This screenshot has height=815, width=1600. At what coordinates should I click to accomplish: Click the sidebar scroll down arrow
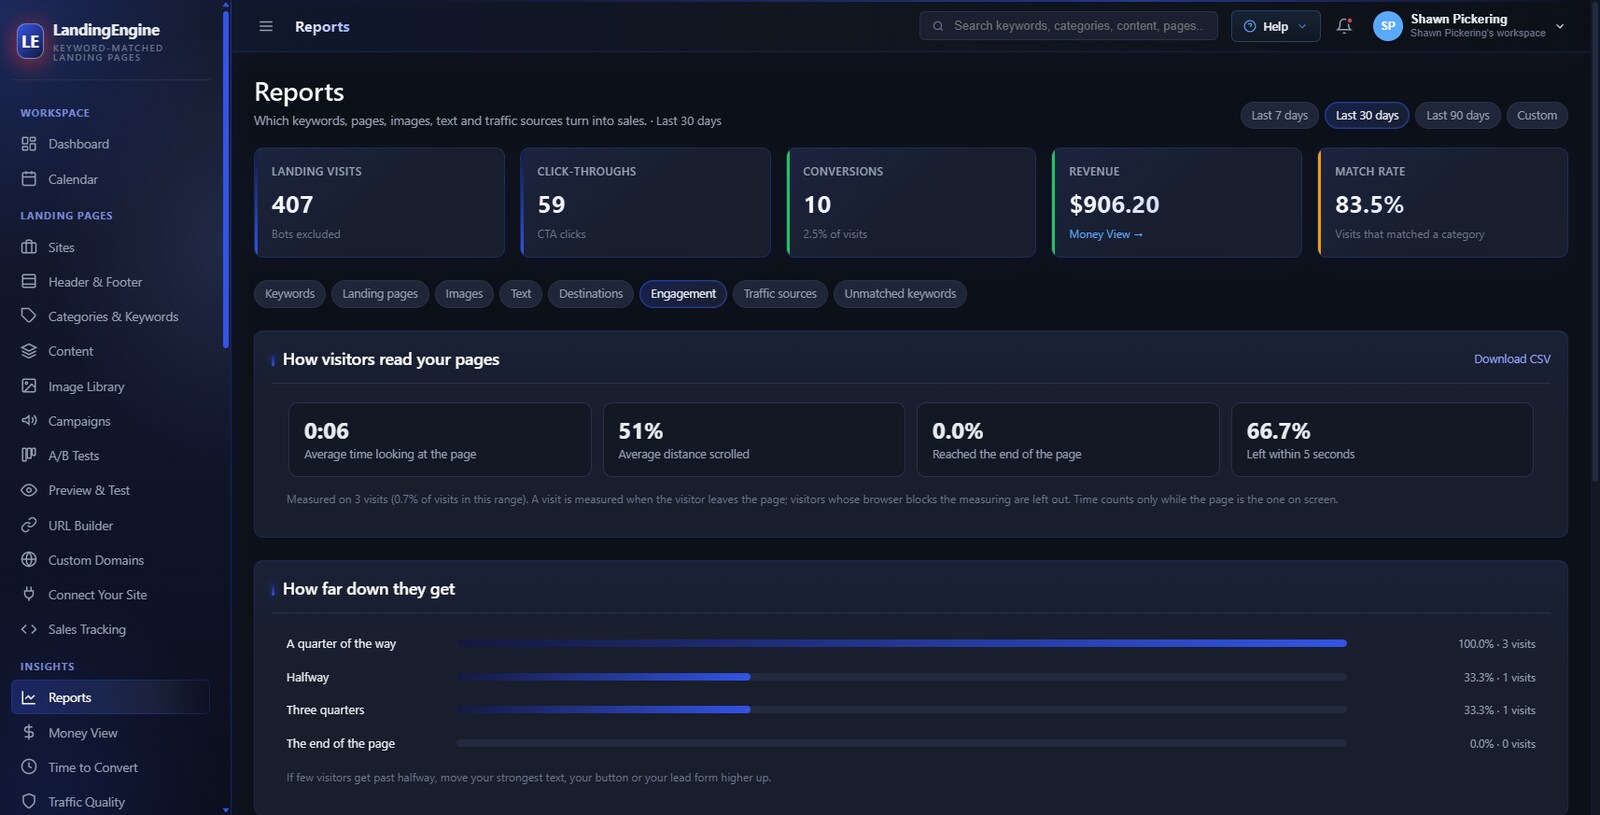pyautogui.click(x=226, y=810)
